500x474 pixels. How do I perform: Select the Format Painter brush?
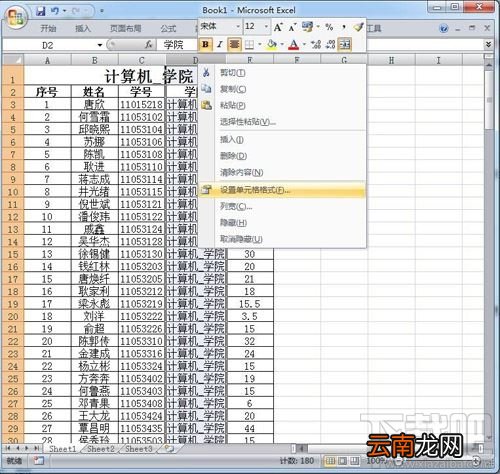[x=358, y=27]
